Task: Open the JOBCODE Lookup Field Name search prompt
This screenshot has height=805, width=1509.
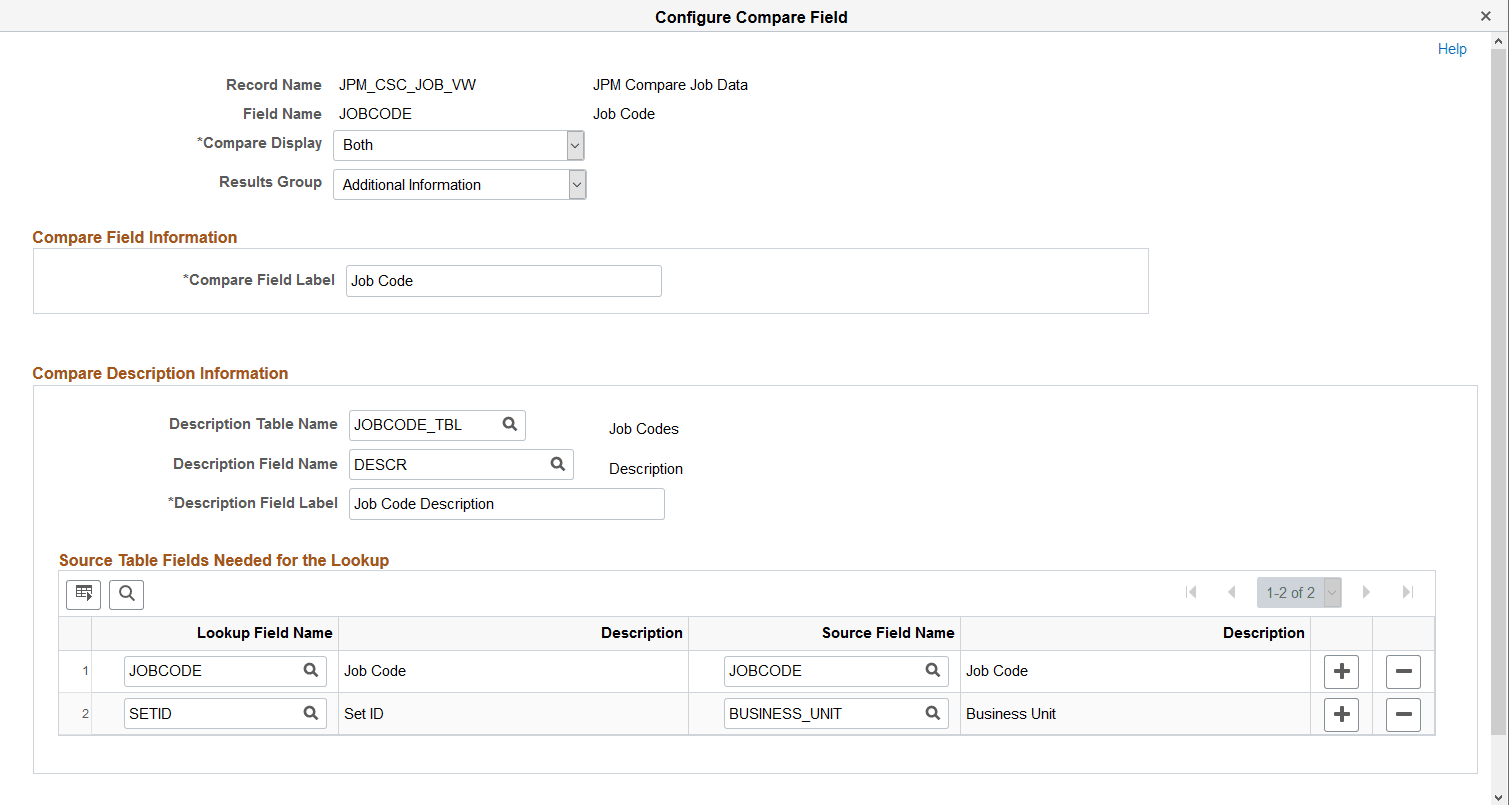Action: (311, 671)
